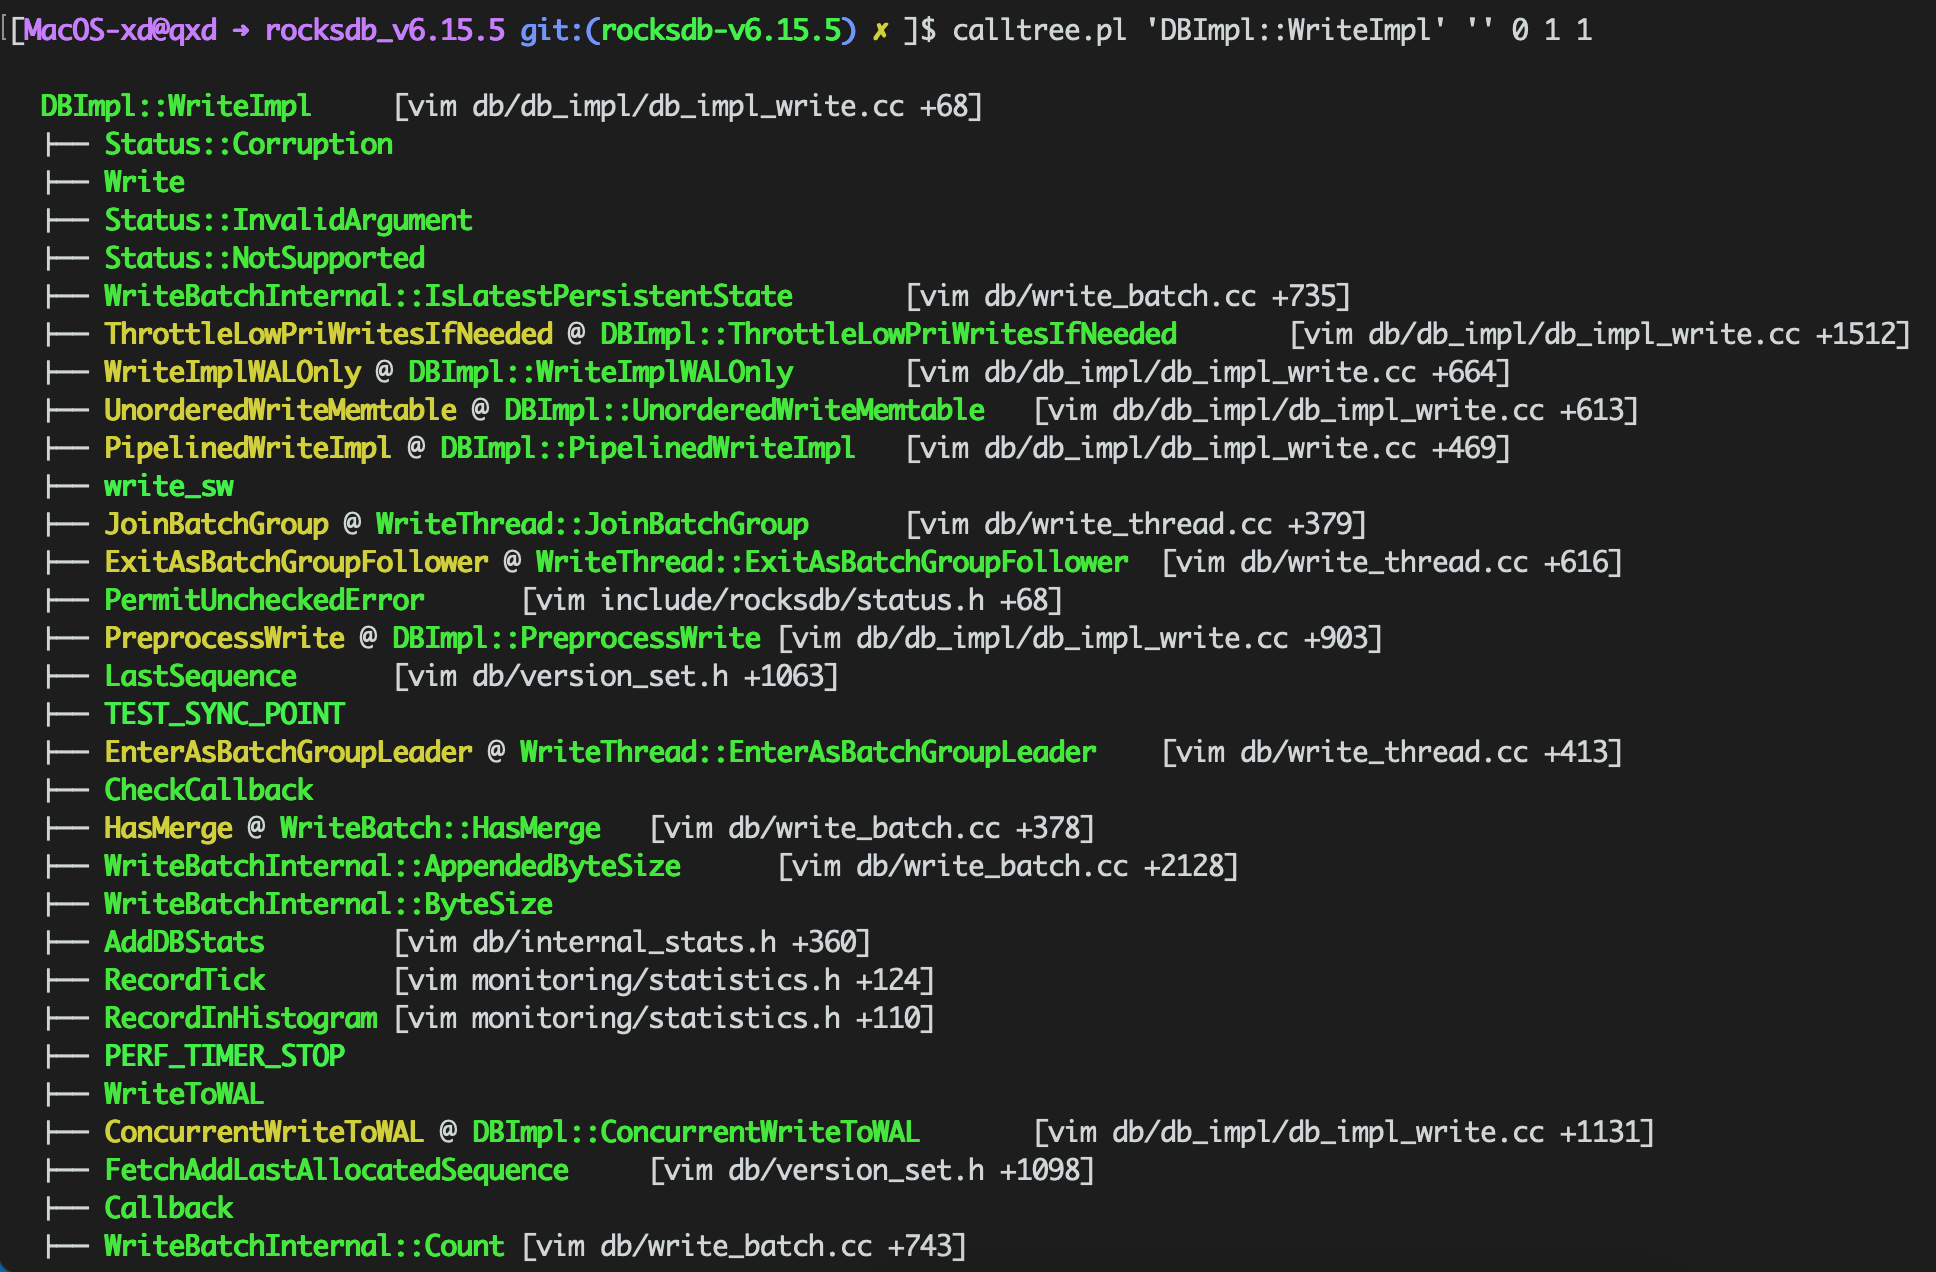Click the vim db_impl_write.cc +613 location
The image size is (1936, 1272).
1336,410
